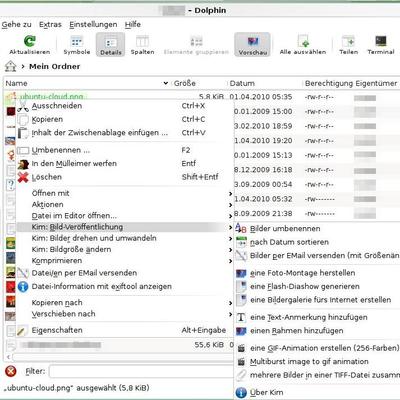This screenshot has width=400, height=400.
Task: Expand the Aktionen submenu
Action: click(x=125, y=204)
